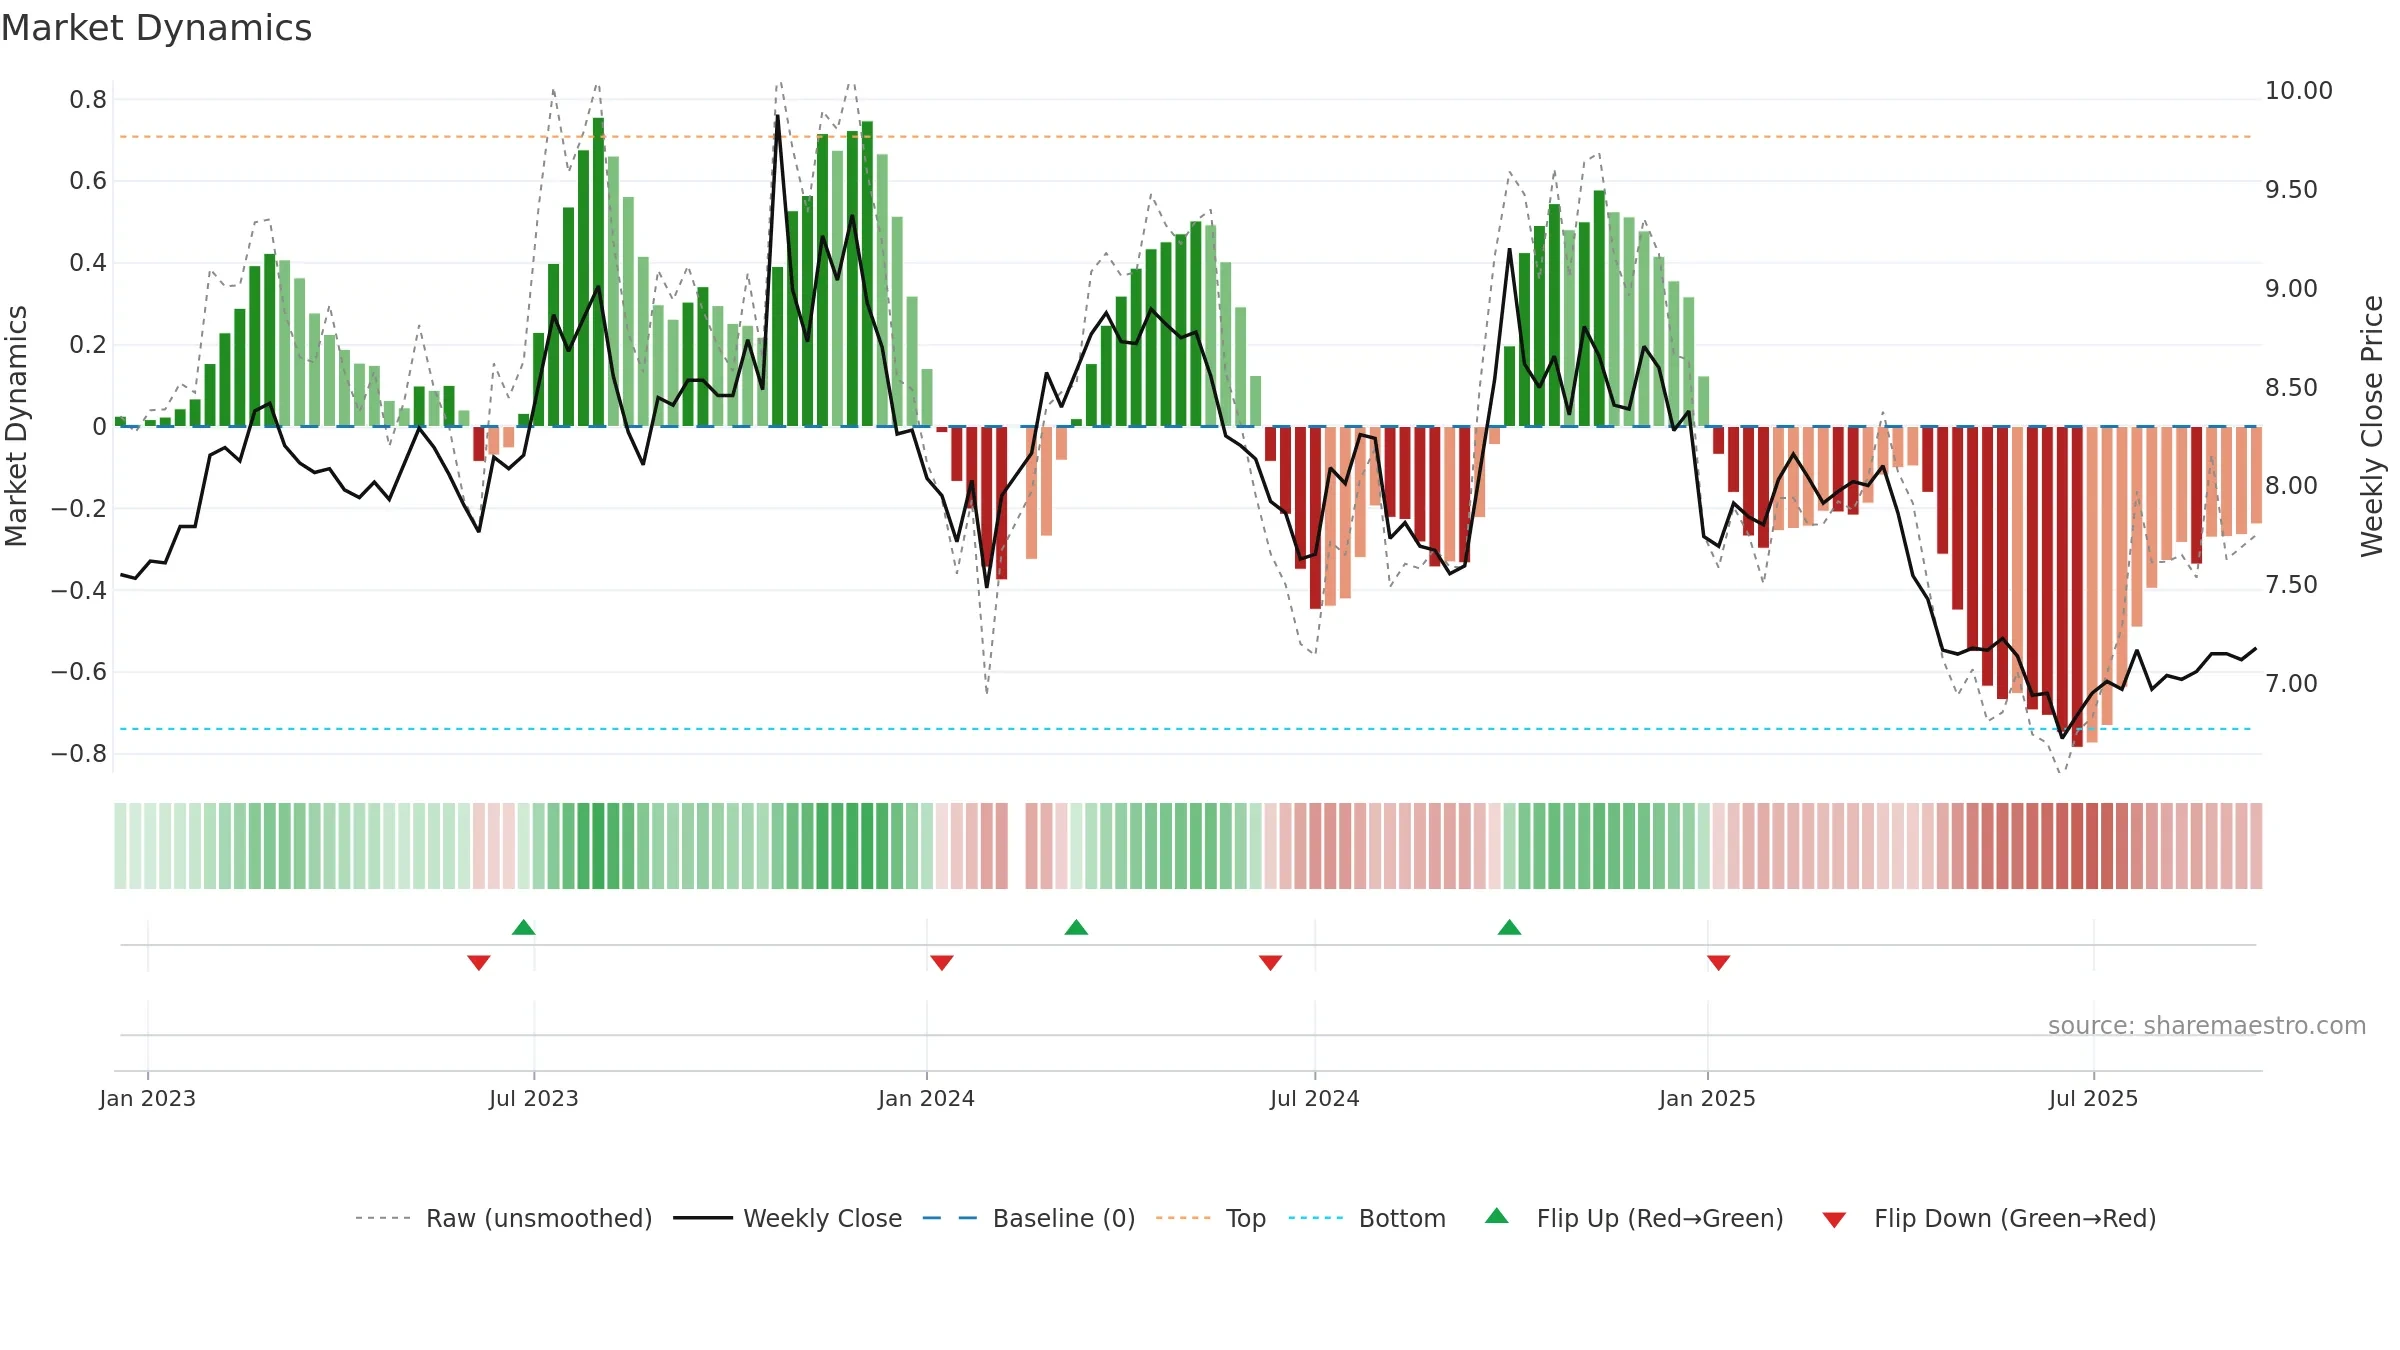Image resolution: width=2400 pixels, height=1350 pixels.
Task: Toggle the Weekly Close legend item
Action: coord(788,1218)
